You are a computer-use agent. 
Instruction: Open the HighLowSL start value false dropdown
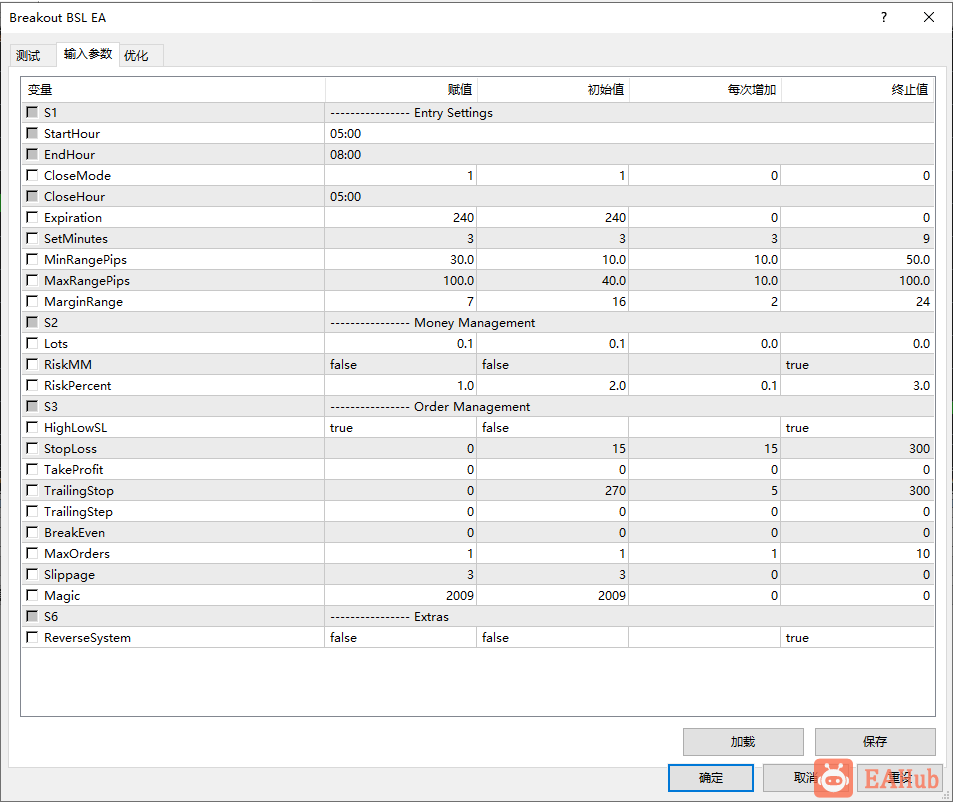pos(552,427)
